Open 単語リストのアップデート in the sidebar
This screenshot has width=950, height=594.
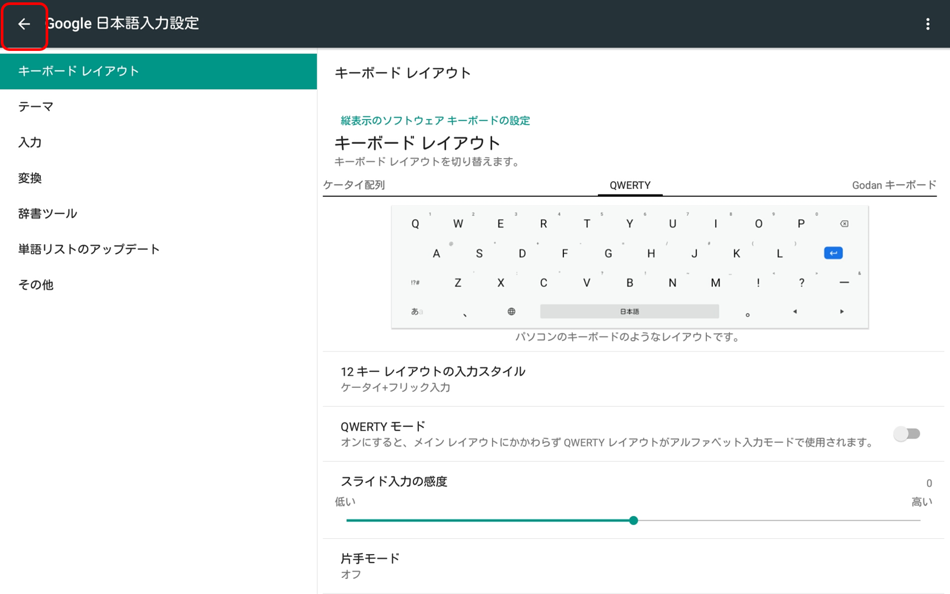click(158, 249)
